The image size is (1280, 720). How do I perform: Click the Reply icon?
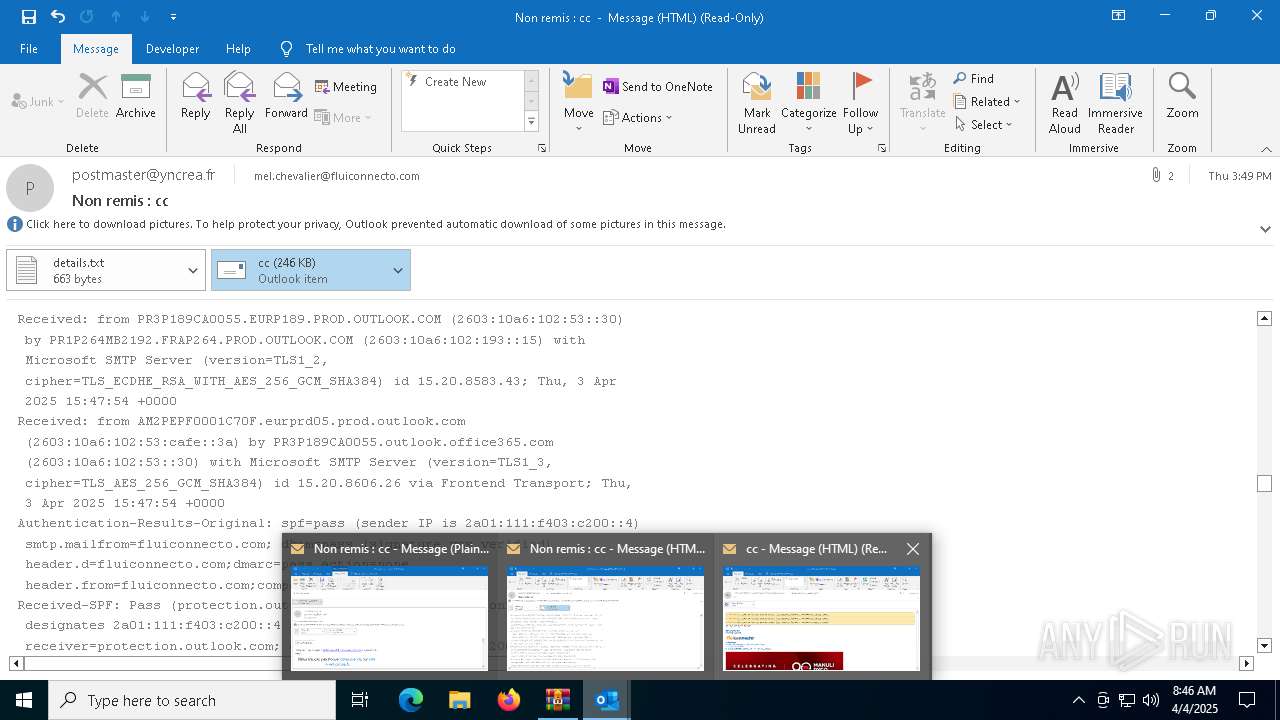click(x=196, y=97)
